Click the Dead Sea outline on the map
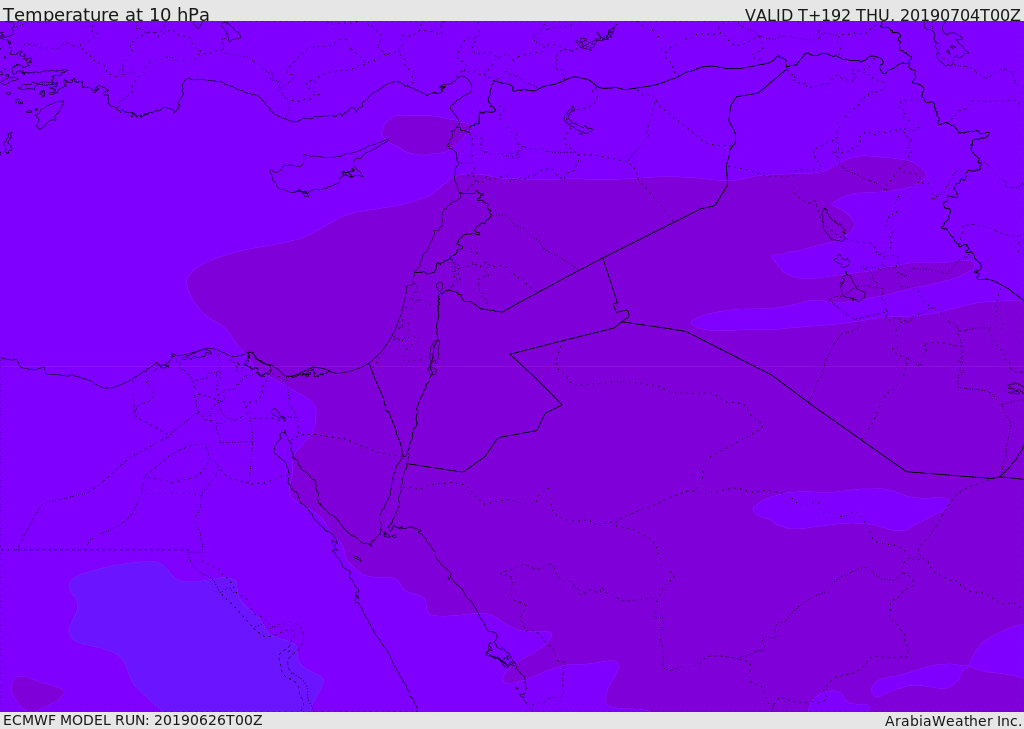1024x729 pixels. click(x=433, y=356)
